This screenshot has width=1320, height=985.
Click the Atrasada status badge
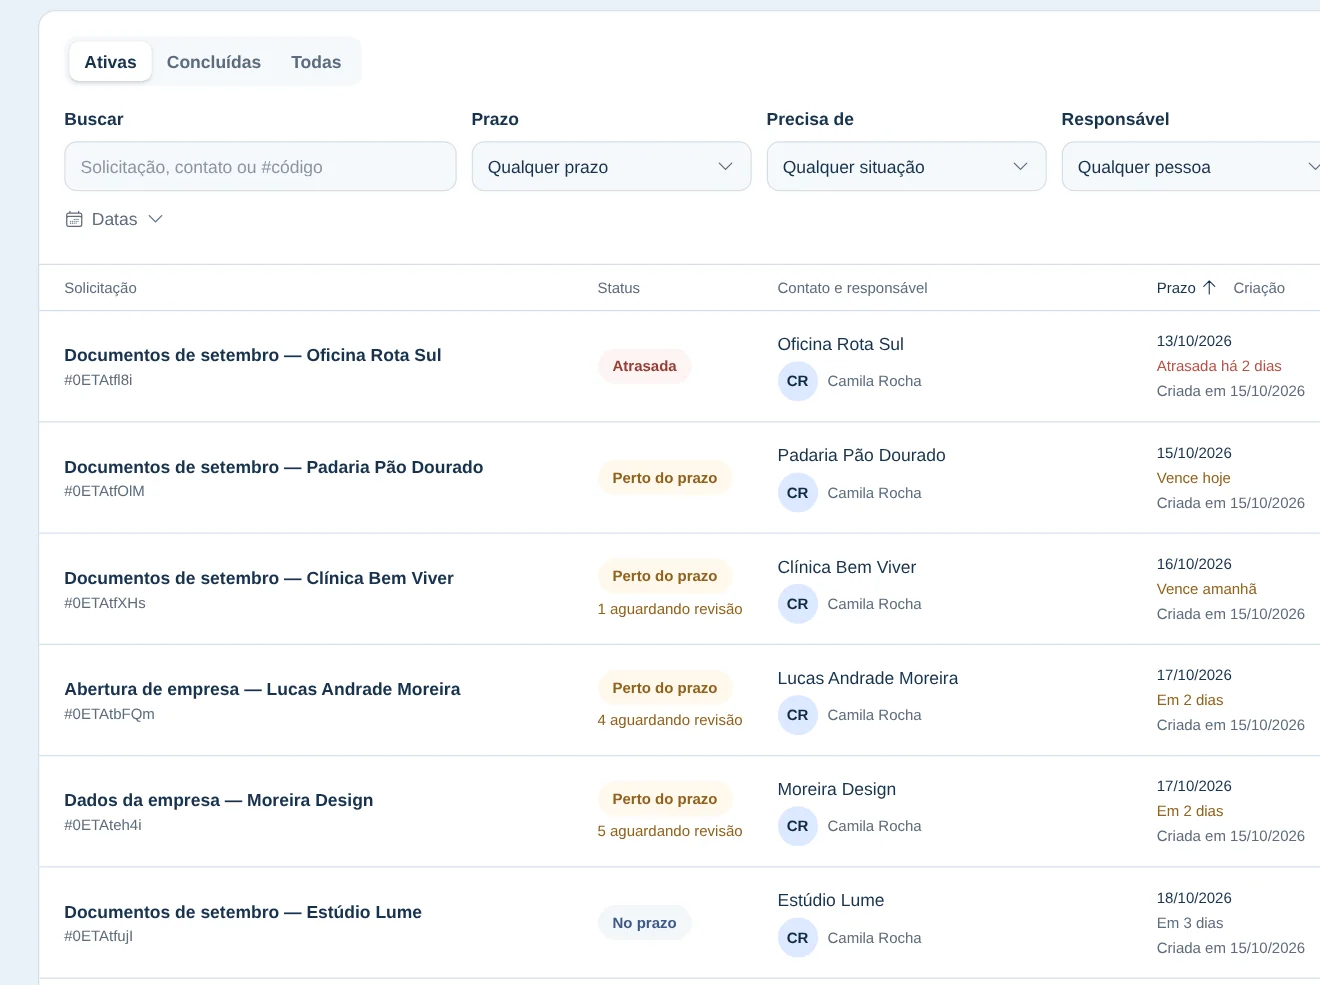(644, 366)
